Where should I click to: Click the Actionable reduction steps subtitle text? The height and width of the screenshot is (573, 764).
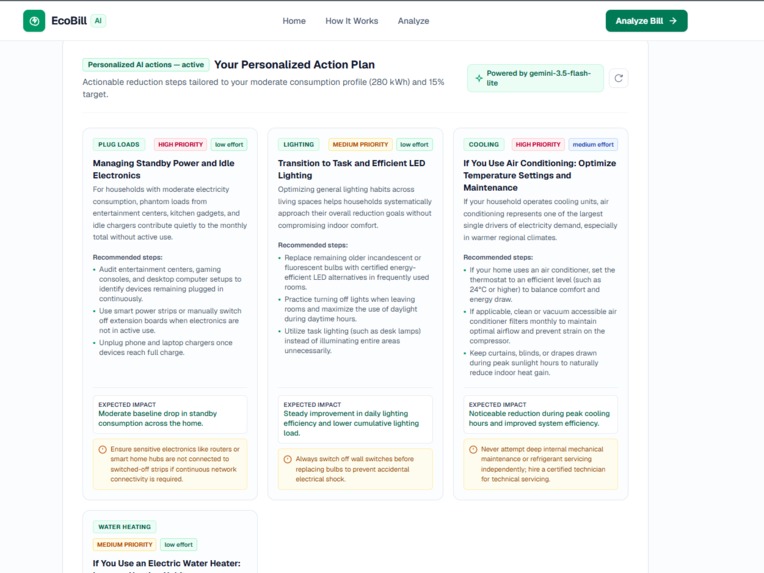(263, 88)
